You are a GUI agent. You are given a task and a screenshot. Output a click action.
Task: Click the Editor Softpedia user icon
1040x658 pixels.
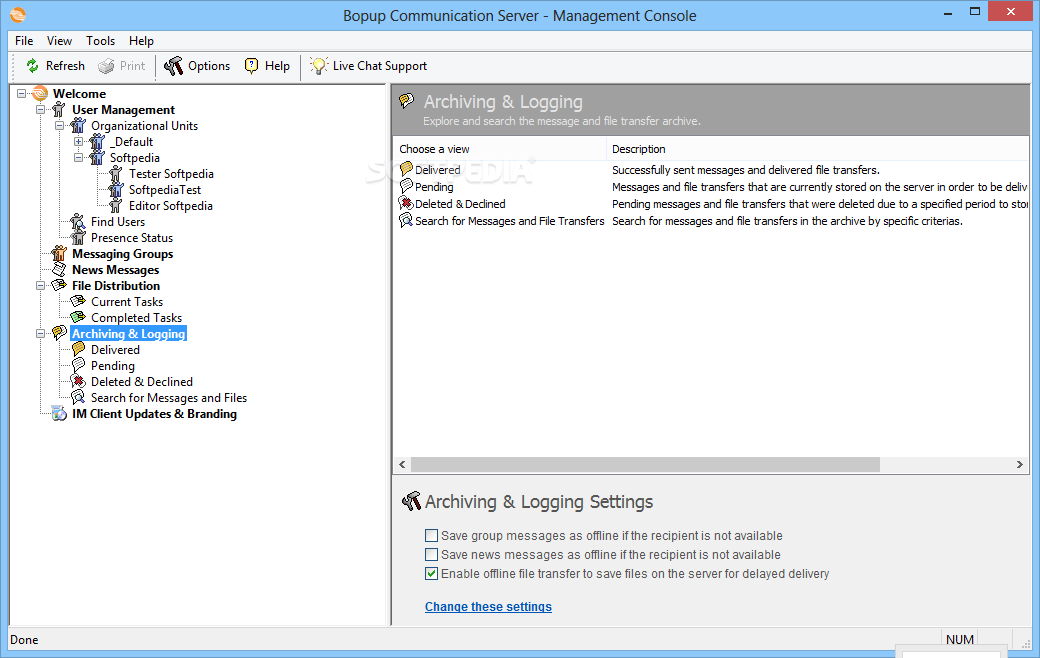(x=116, y=206)
